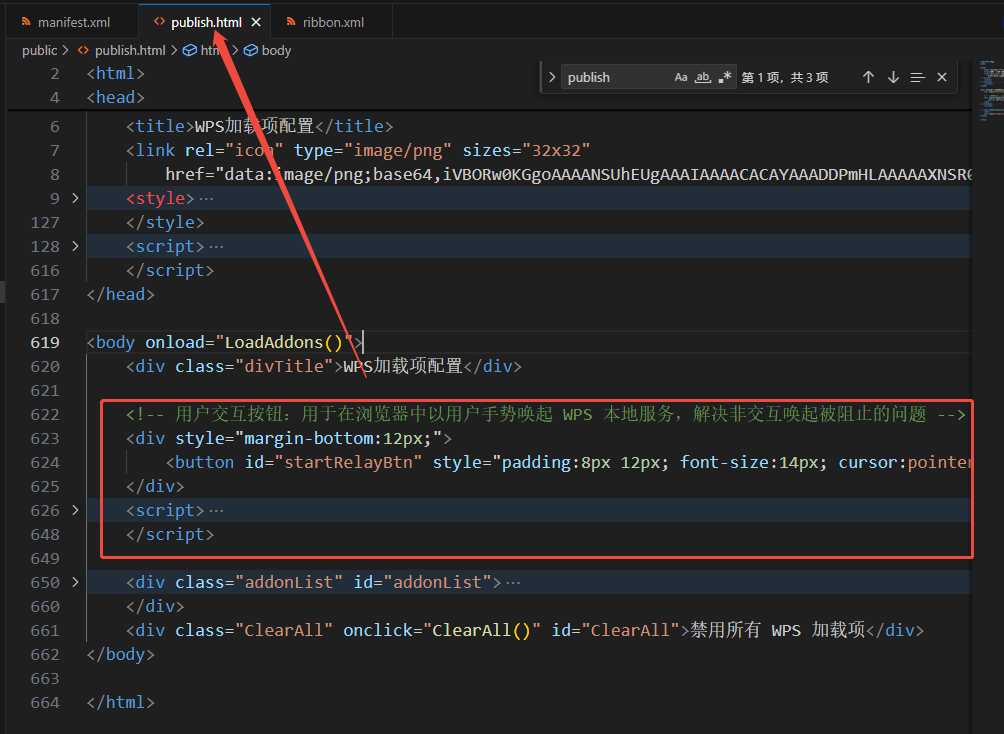Expand folded style block on line 9

click(76, 198)
